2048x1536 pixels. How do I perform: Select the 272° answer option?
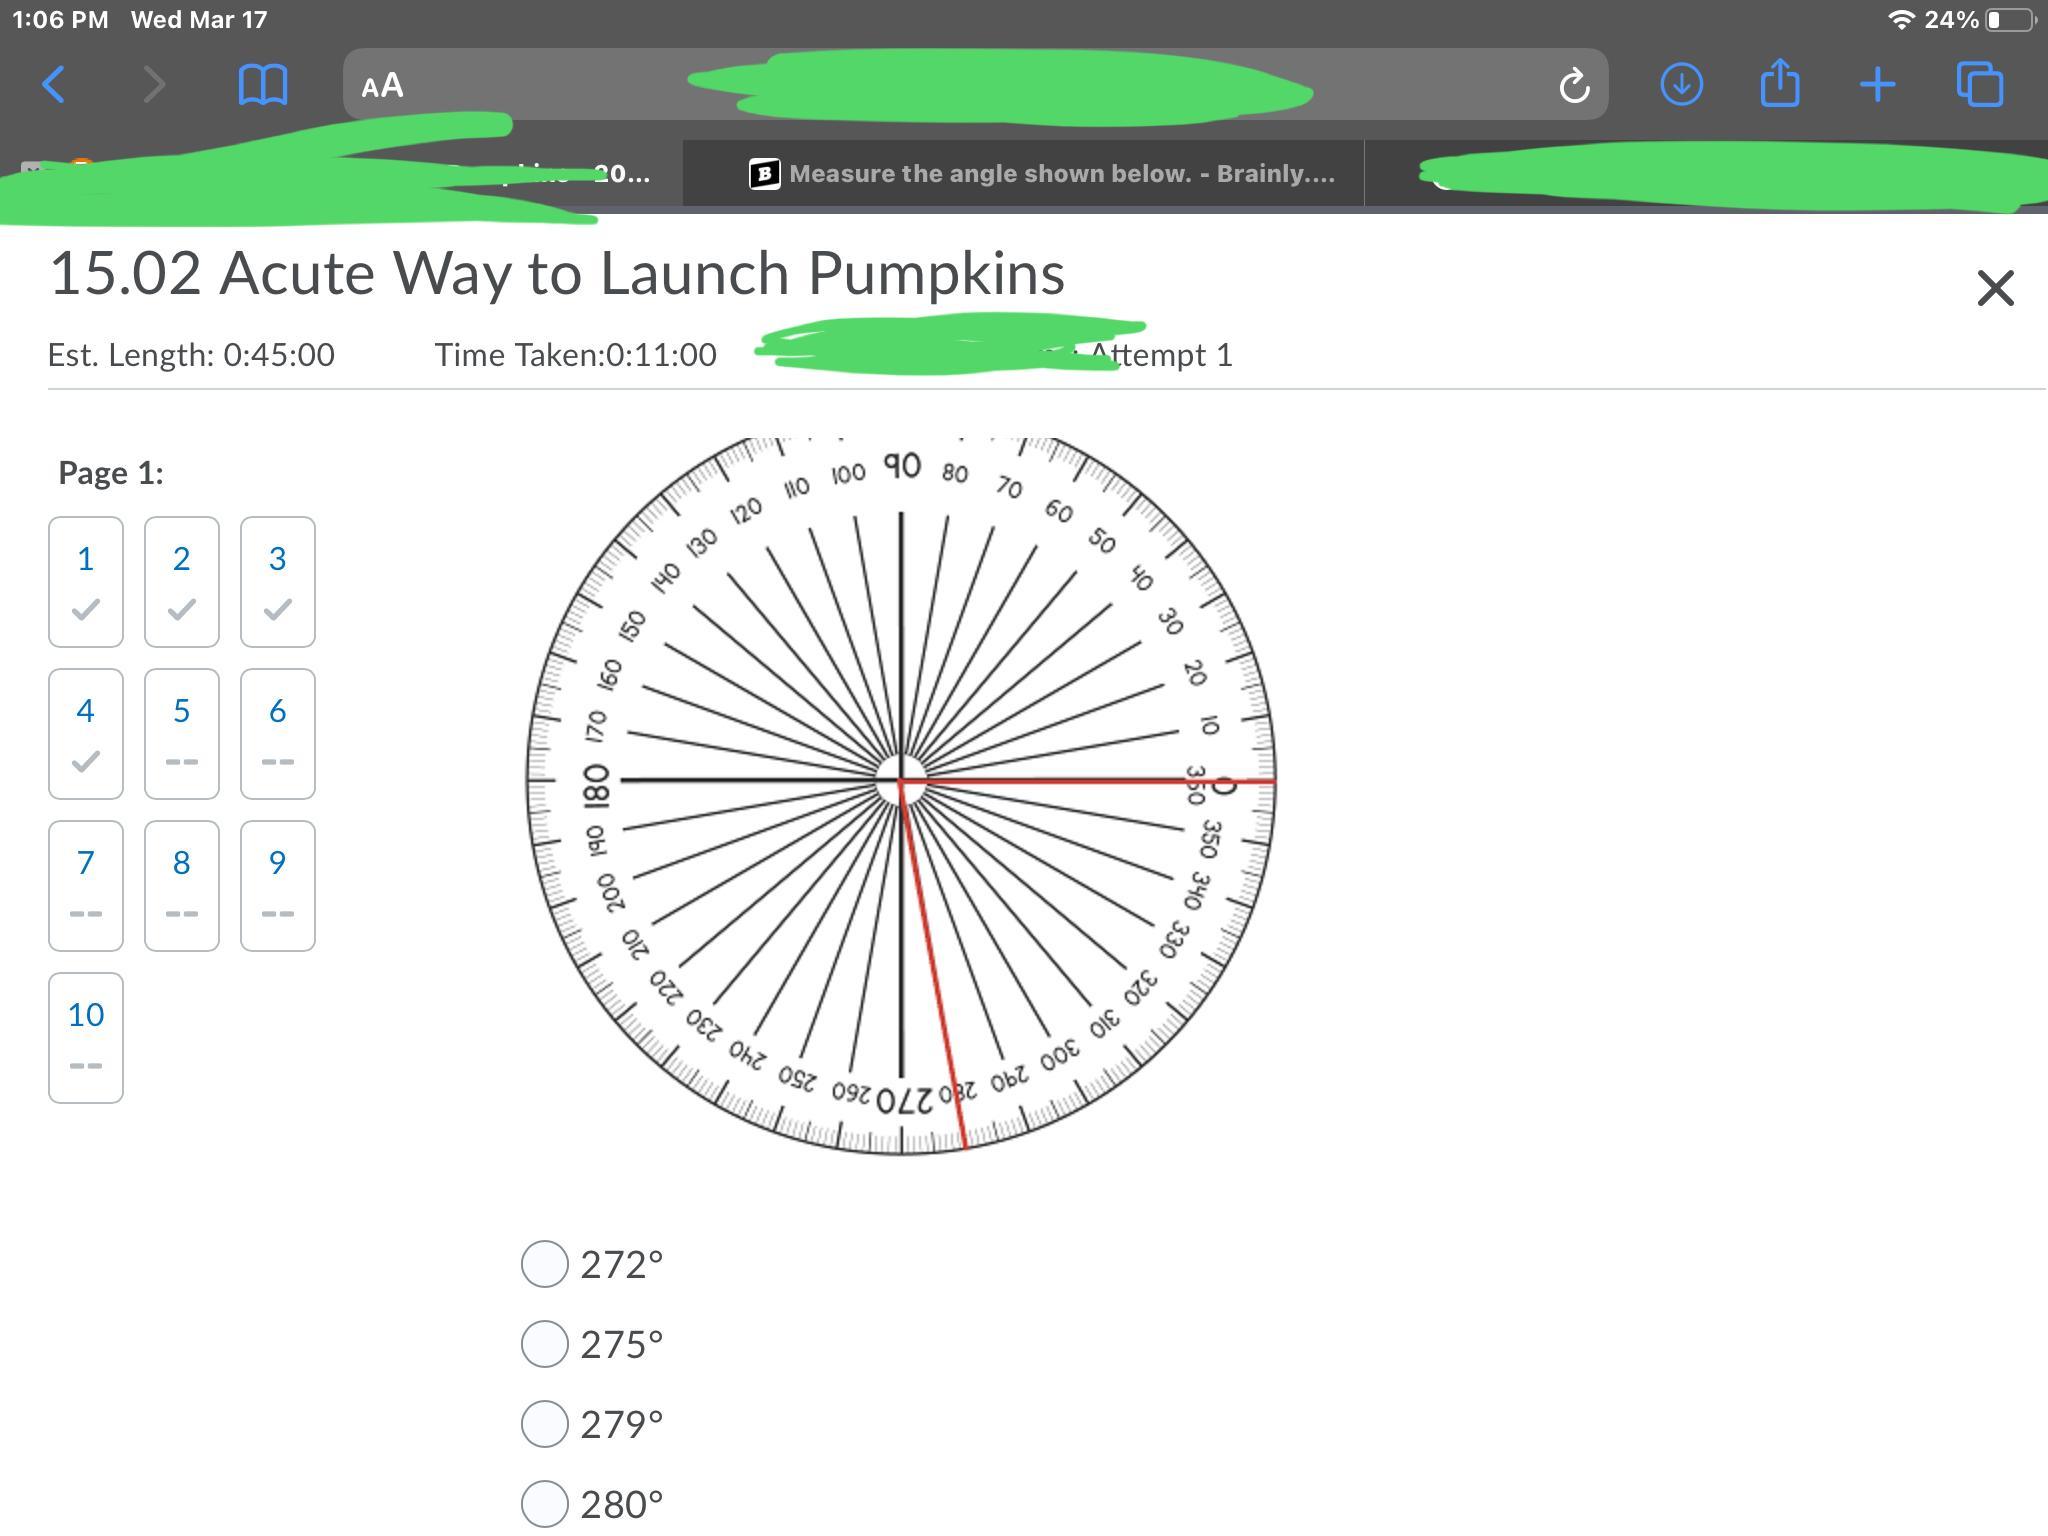click(x=545, y=1265)
